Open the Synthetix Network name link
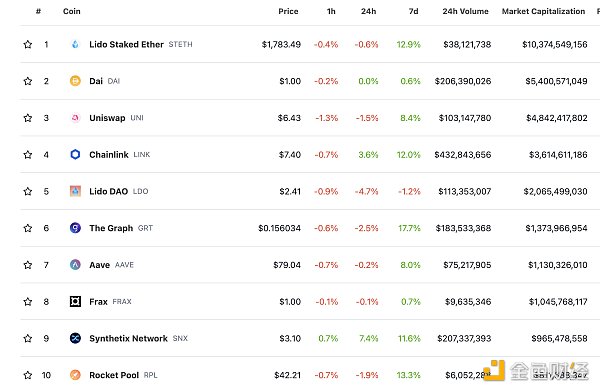 pyautogui.click(x=128, y=338)
